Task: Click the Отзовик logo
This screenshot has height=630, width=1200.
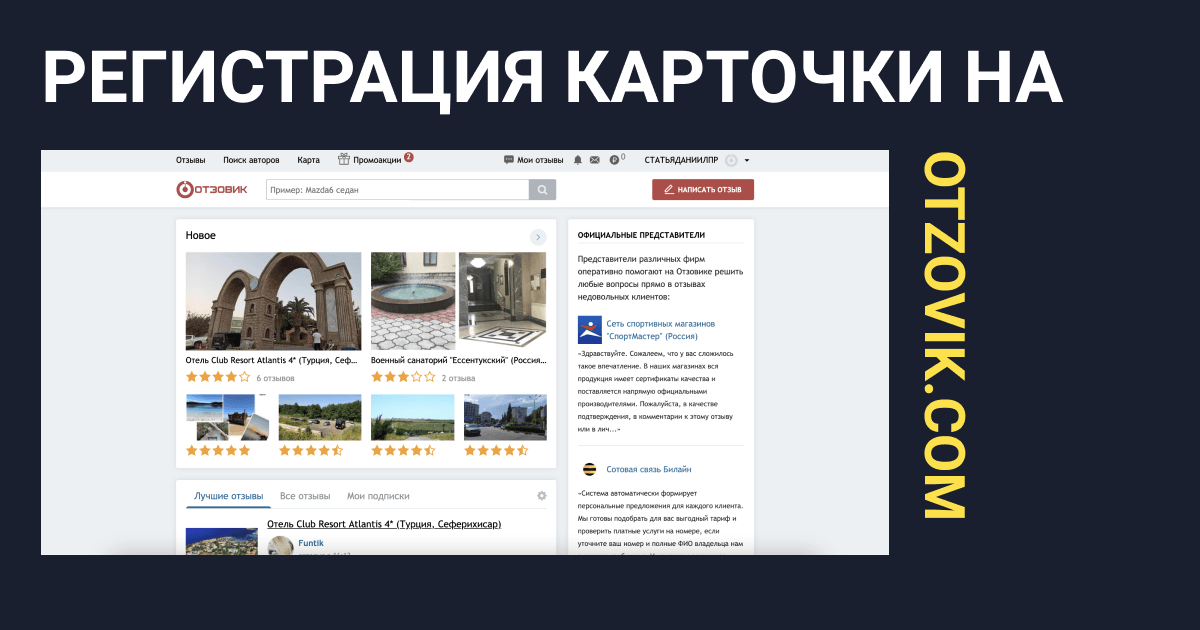Action: [211, 189]
